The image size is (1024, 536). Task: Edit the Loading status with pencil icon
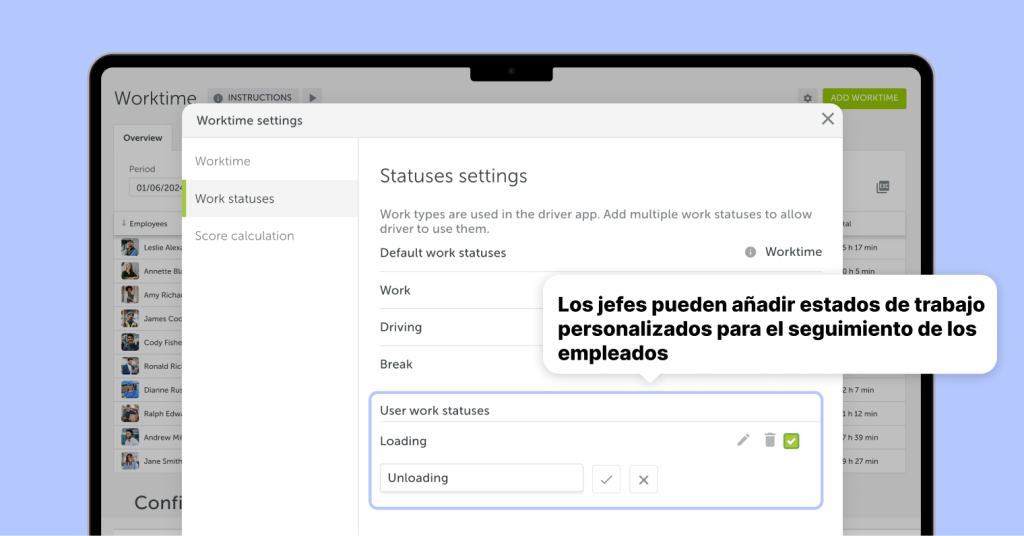[x=743, y=441]
